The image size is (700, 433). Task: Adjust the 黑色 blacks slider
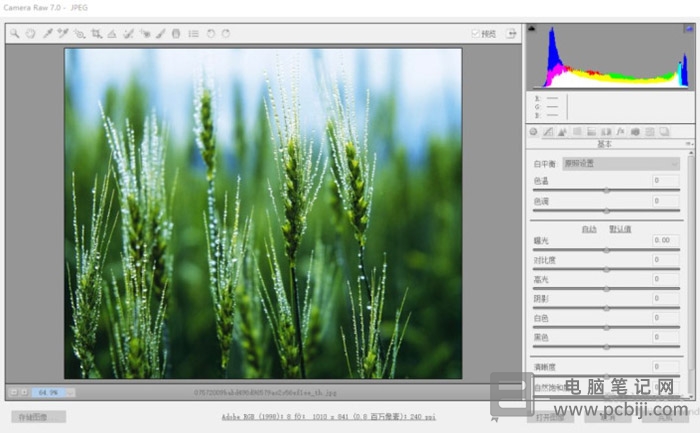pos(606,347)
